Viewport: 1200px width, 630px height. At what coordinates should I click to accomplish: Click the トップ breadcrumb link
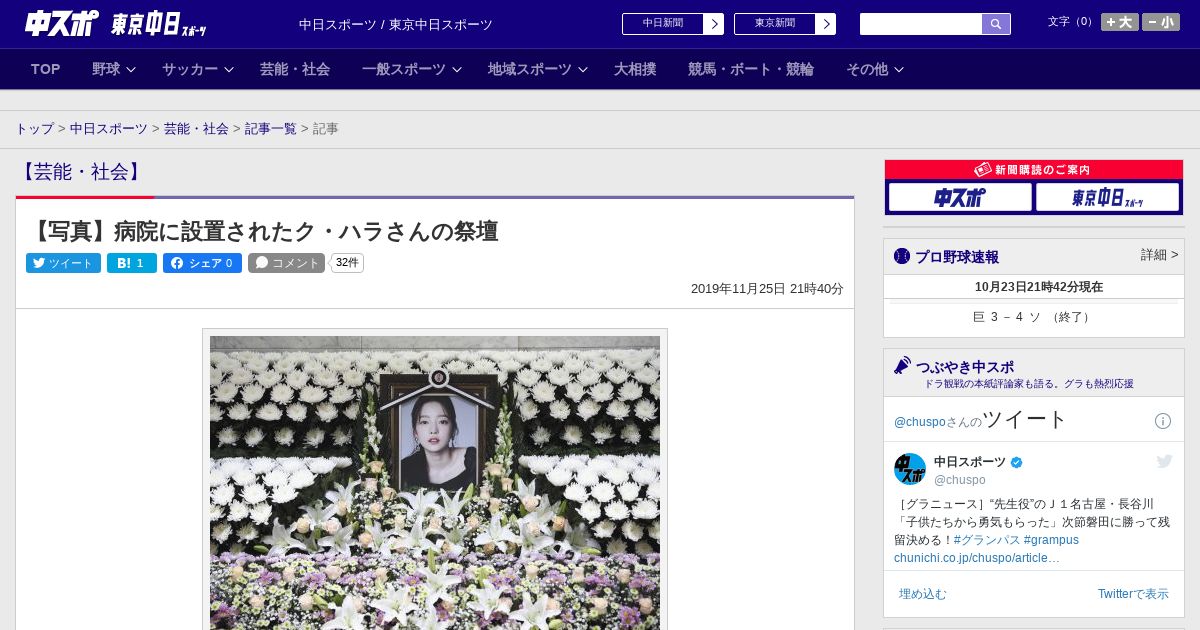click(x=35, y=129)
